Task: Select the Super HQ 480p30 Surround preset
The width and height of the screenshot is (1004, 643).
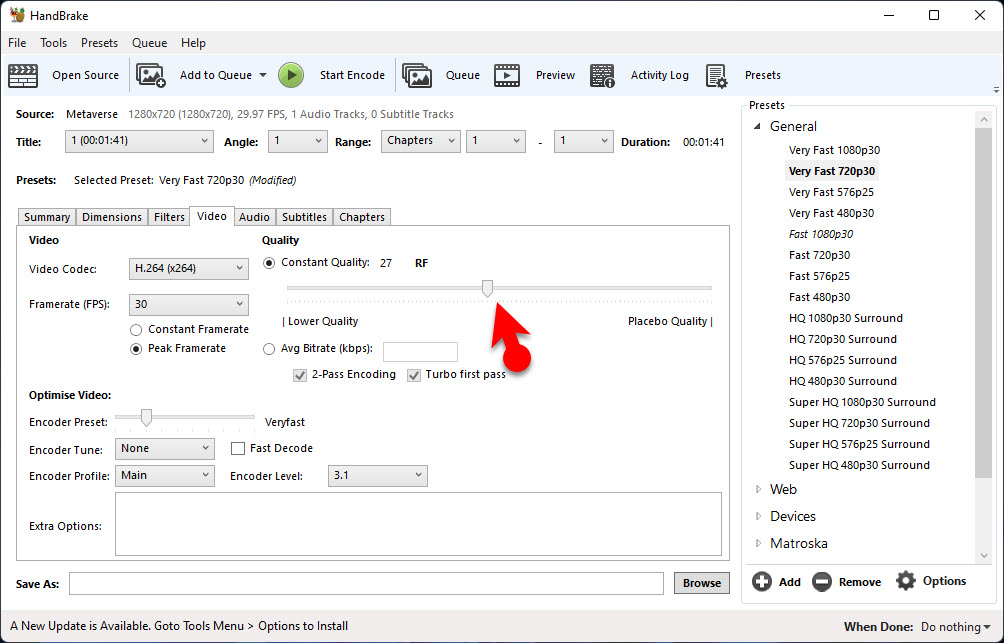Action: tap(859, 465)
